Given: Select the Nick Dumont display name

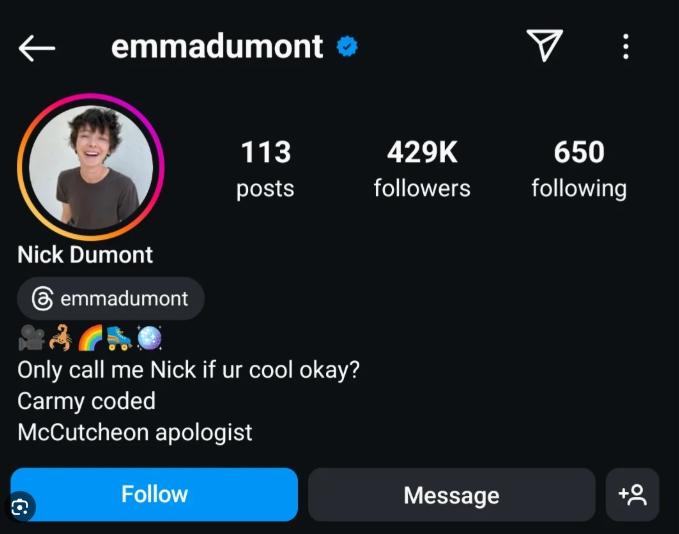Looking at the screenshot, I should pos(85,254).
